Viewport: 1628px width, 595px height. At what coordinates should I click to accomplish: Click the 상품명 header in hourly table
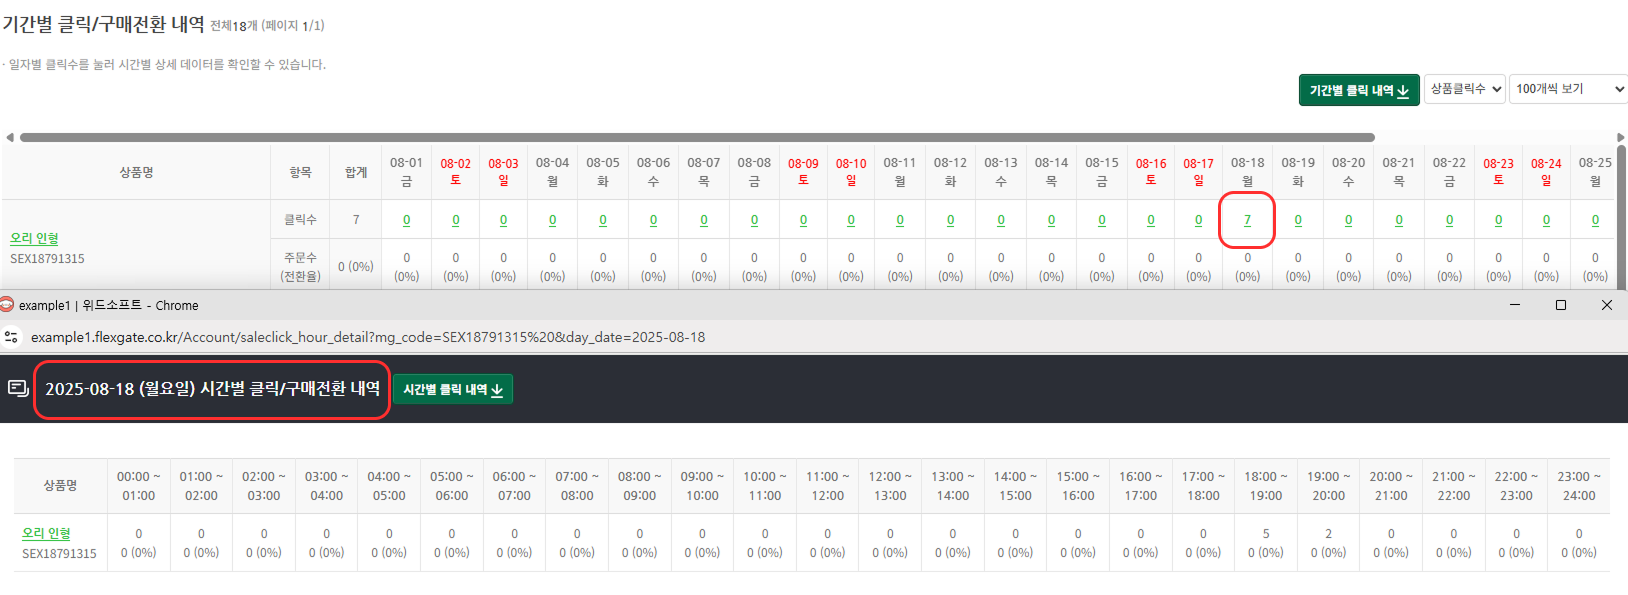click(60, 485)
